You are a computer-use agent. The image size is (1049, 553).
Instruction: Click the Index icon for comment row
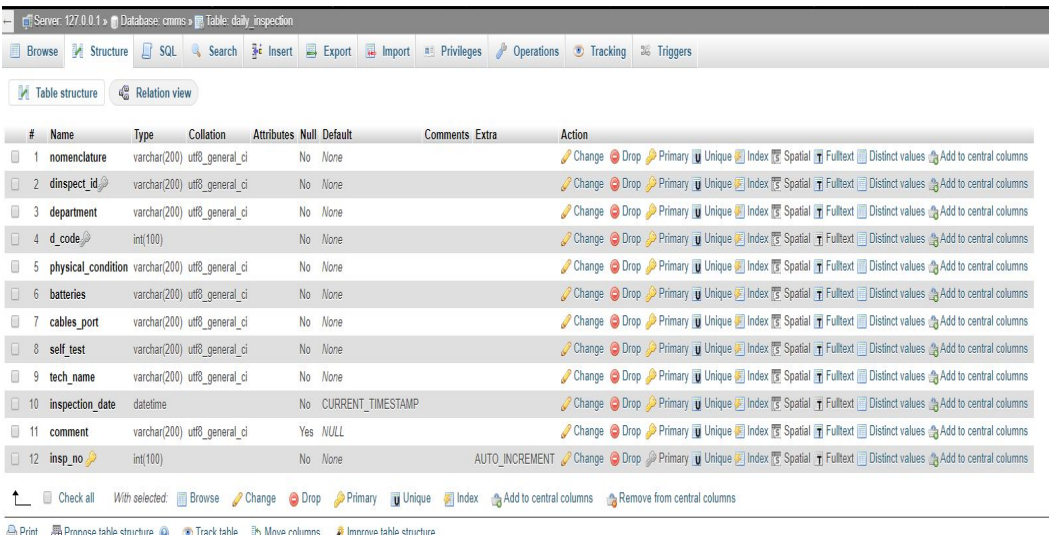click(x=739, y=432)
